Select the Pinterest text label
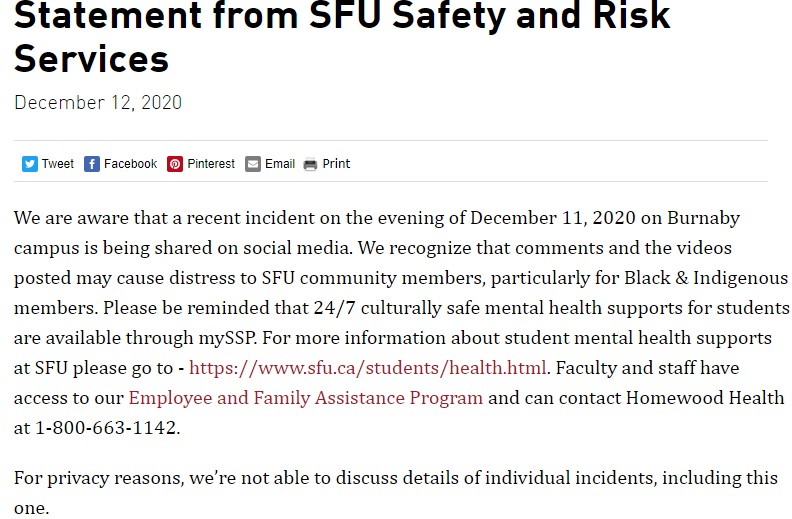The image size is (792, 519). pos(211,164)
